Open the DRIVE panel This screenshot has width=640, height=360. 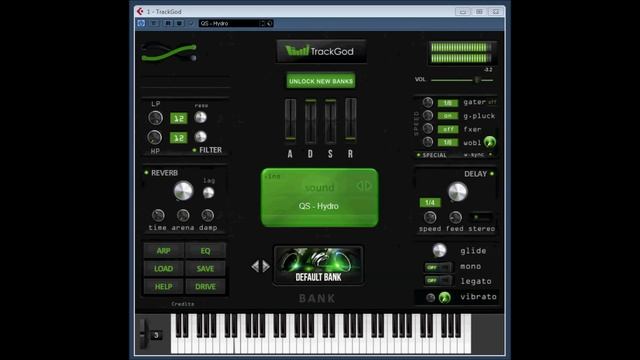coord(205,287)
